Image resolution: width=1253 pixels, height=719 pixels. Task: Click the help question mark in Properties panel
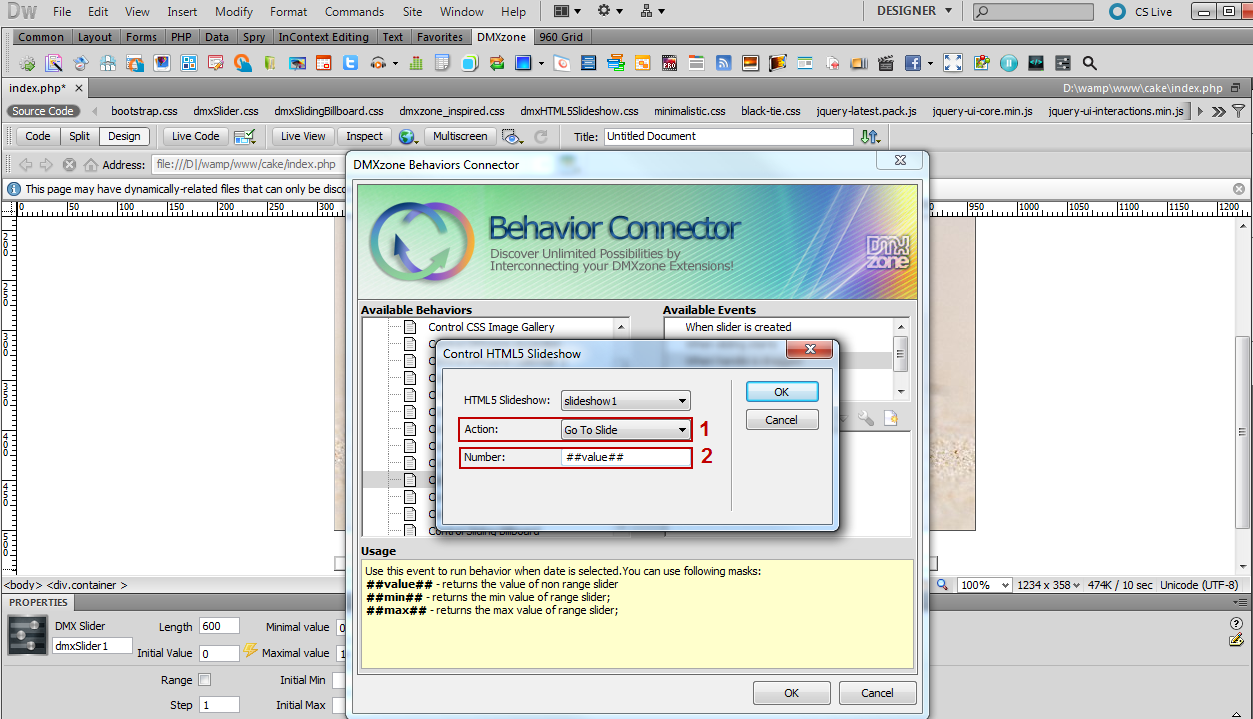click(1236, 623)
